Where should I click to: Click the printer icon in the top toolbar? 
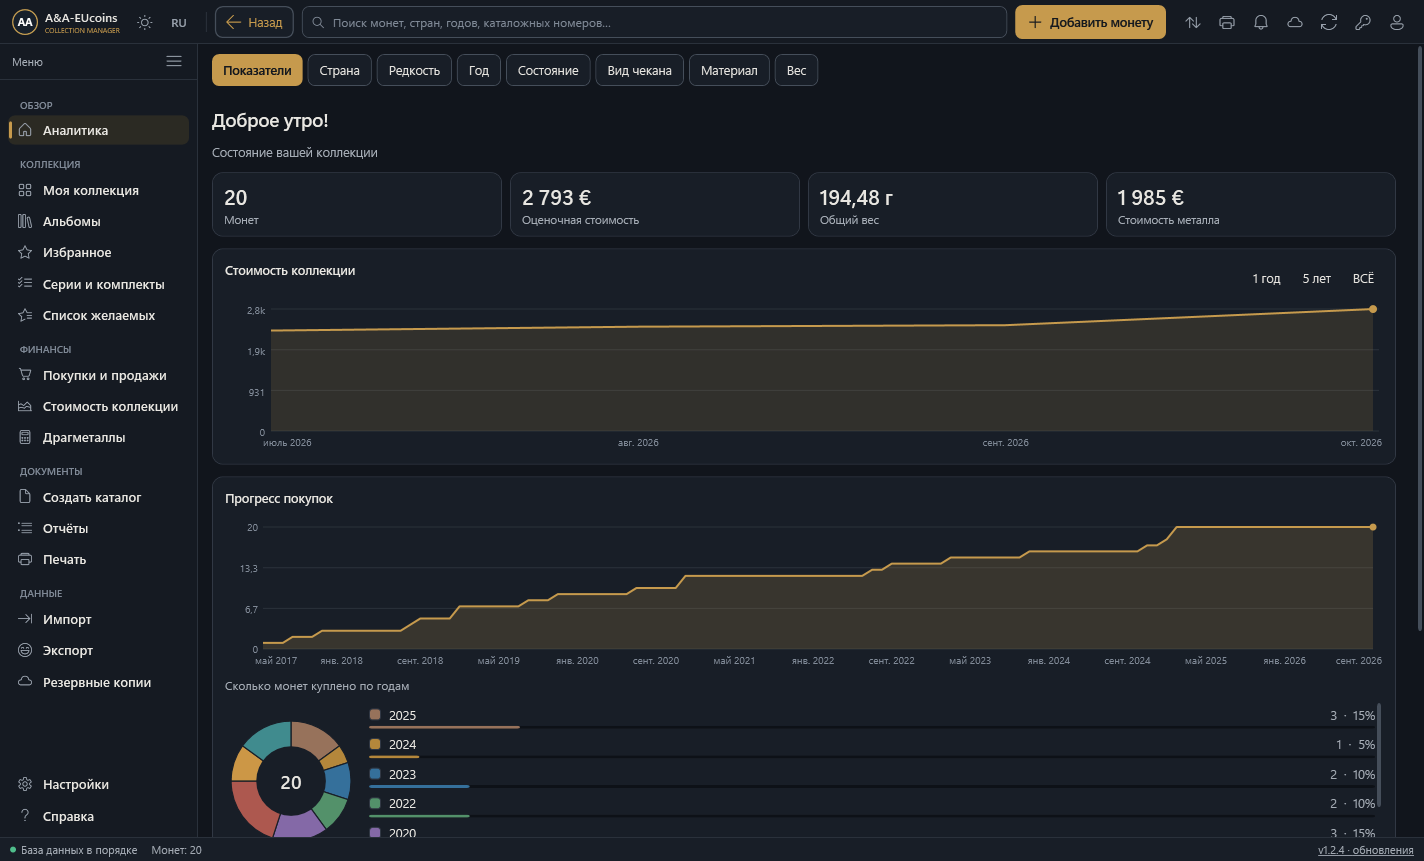(x=1227, y=23)
